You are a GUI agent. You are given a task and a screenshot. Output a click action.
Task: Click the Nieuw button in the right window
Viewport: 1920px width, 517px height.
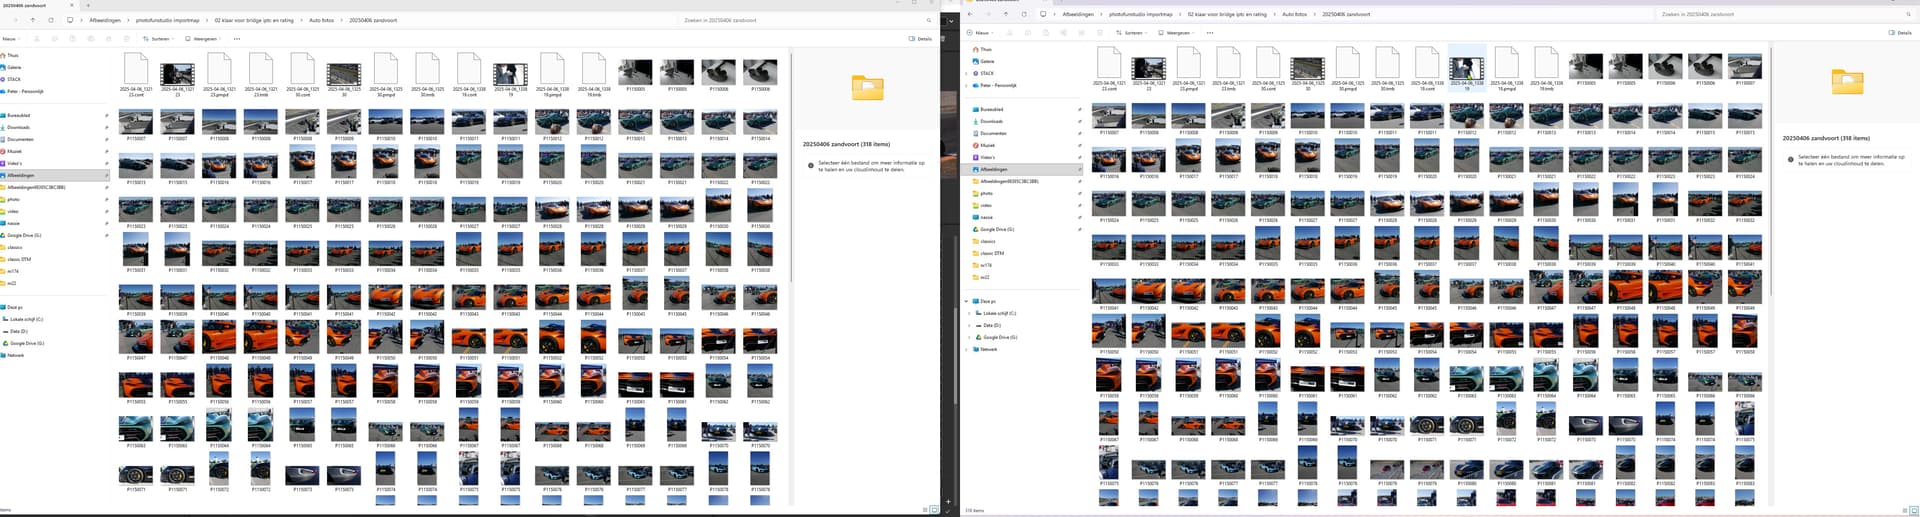980,33
